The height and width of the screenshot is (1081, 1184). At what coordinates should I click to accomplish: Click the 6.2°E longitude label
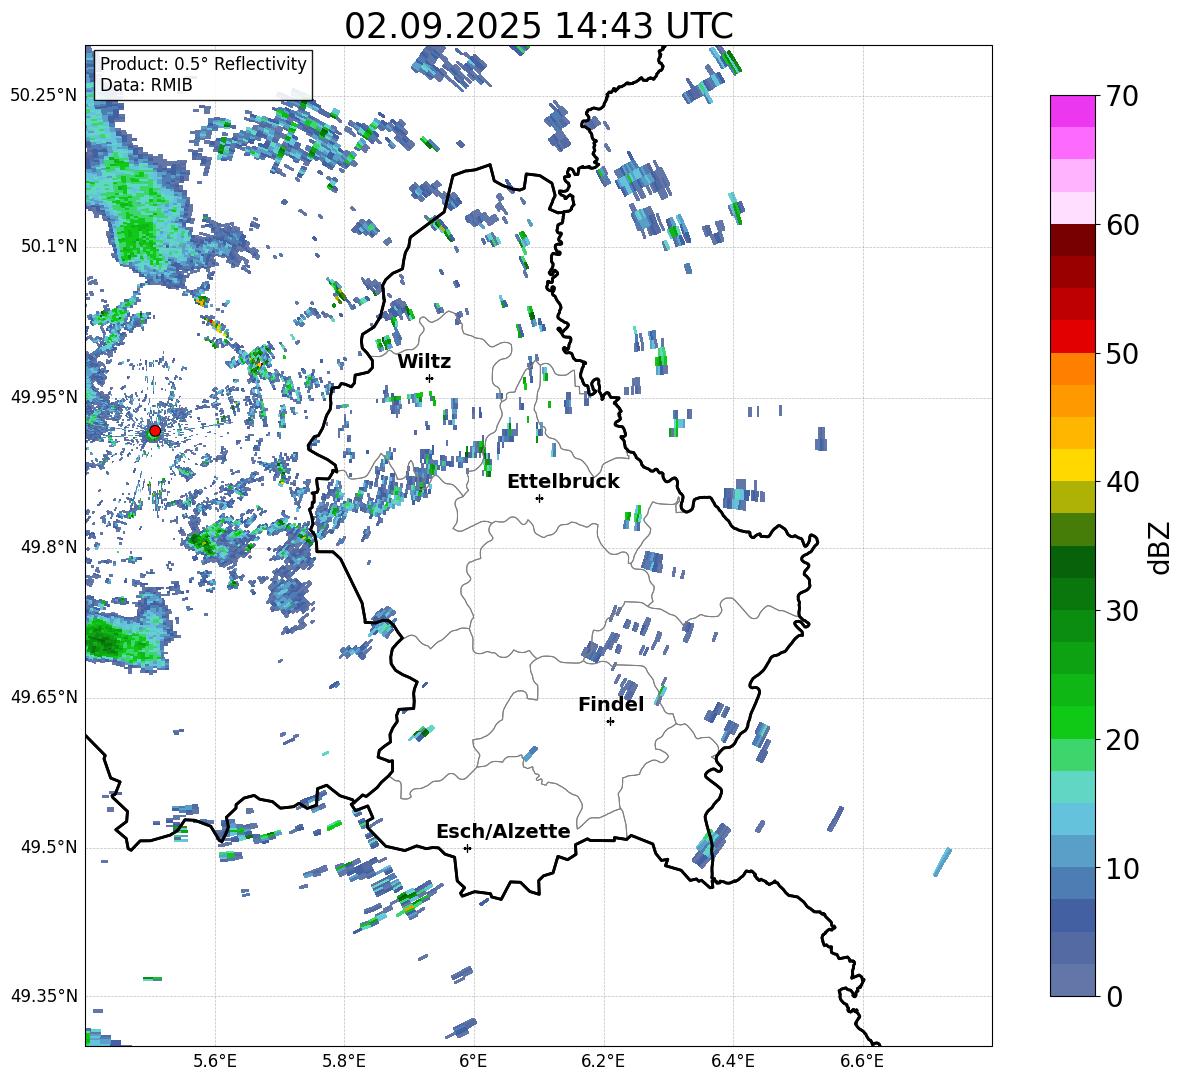[x=603, y=1061]
